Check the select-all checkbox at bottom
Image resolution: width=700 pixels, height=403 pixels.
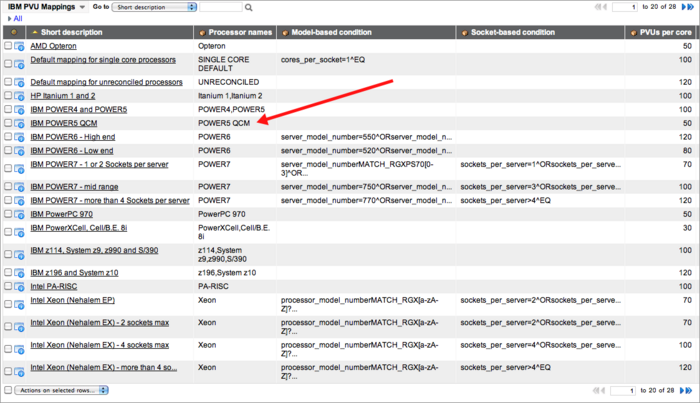(x=8, y=390)
